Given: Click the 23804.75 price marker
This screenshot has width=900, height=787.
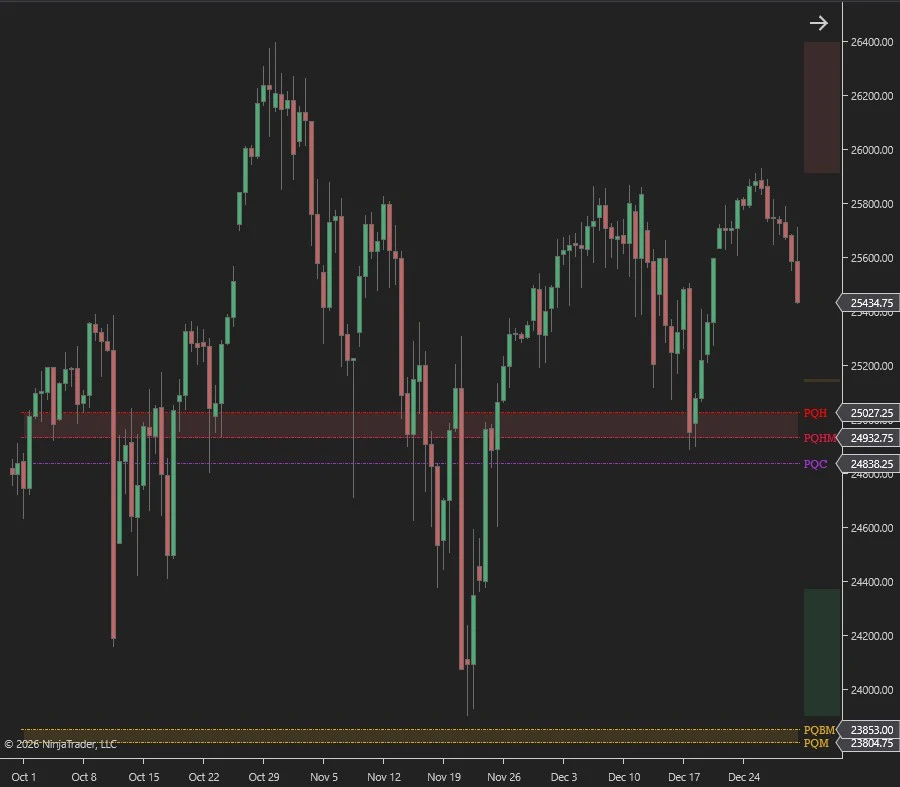Looking at the screenshot, I should click(x=869, y=743).
